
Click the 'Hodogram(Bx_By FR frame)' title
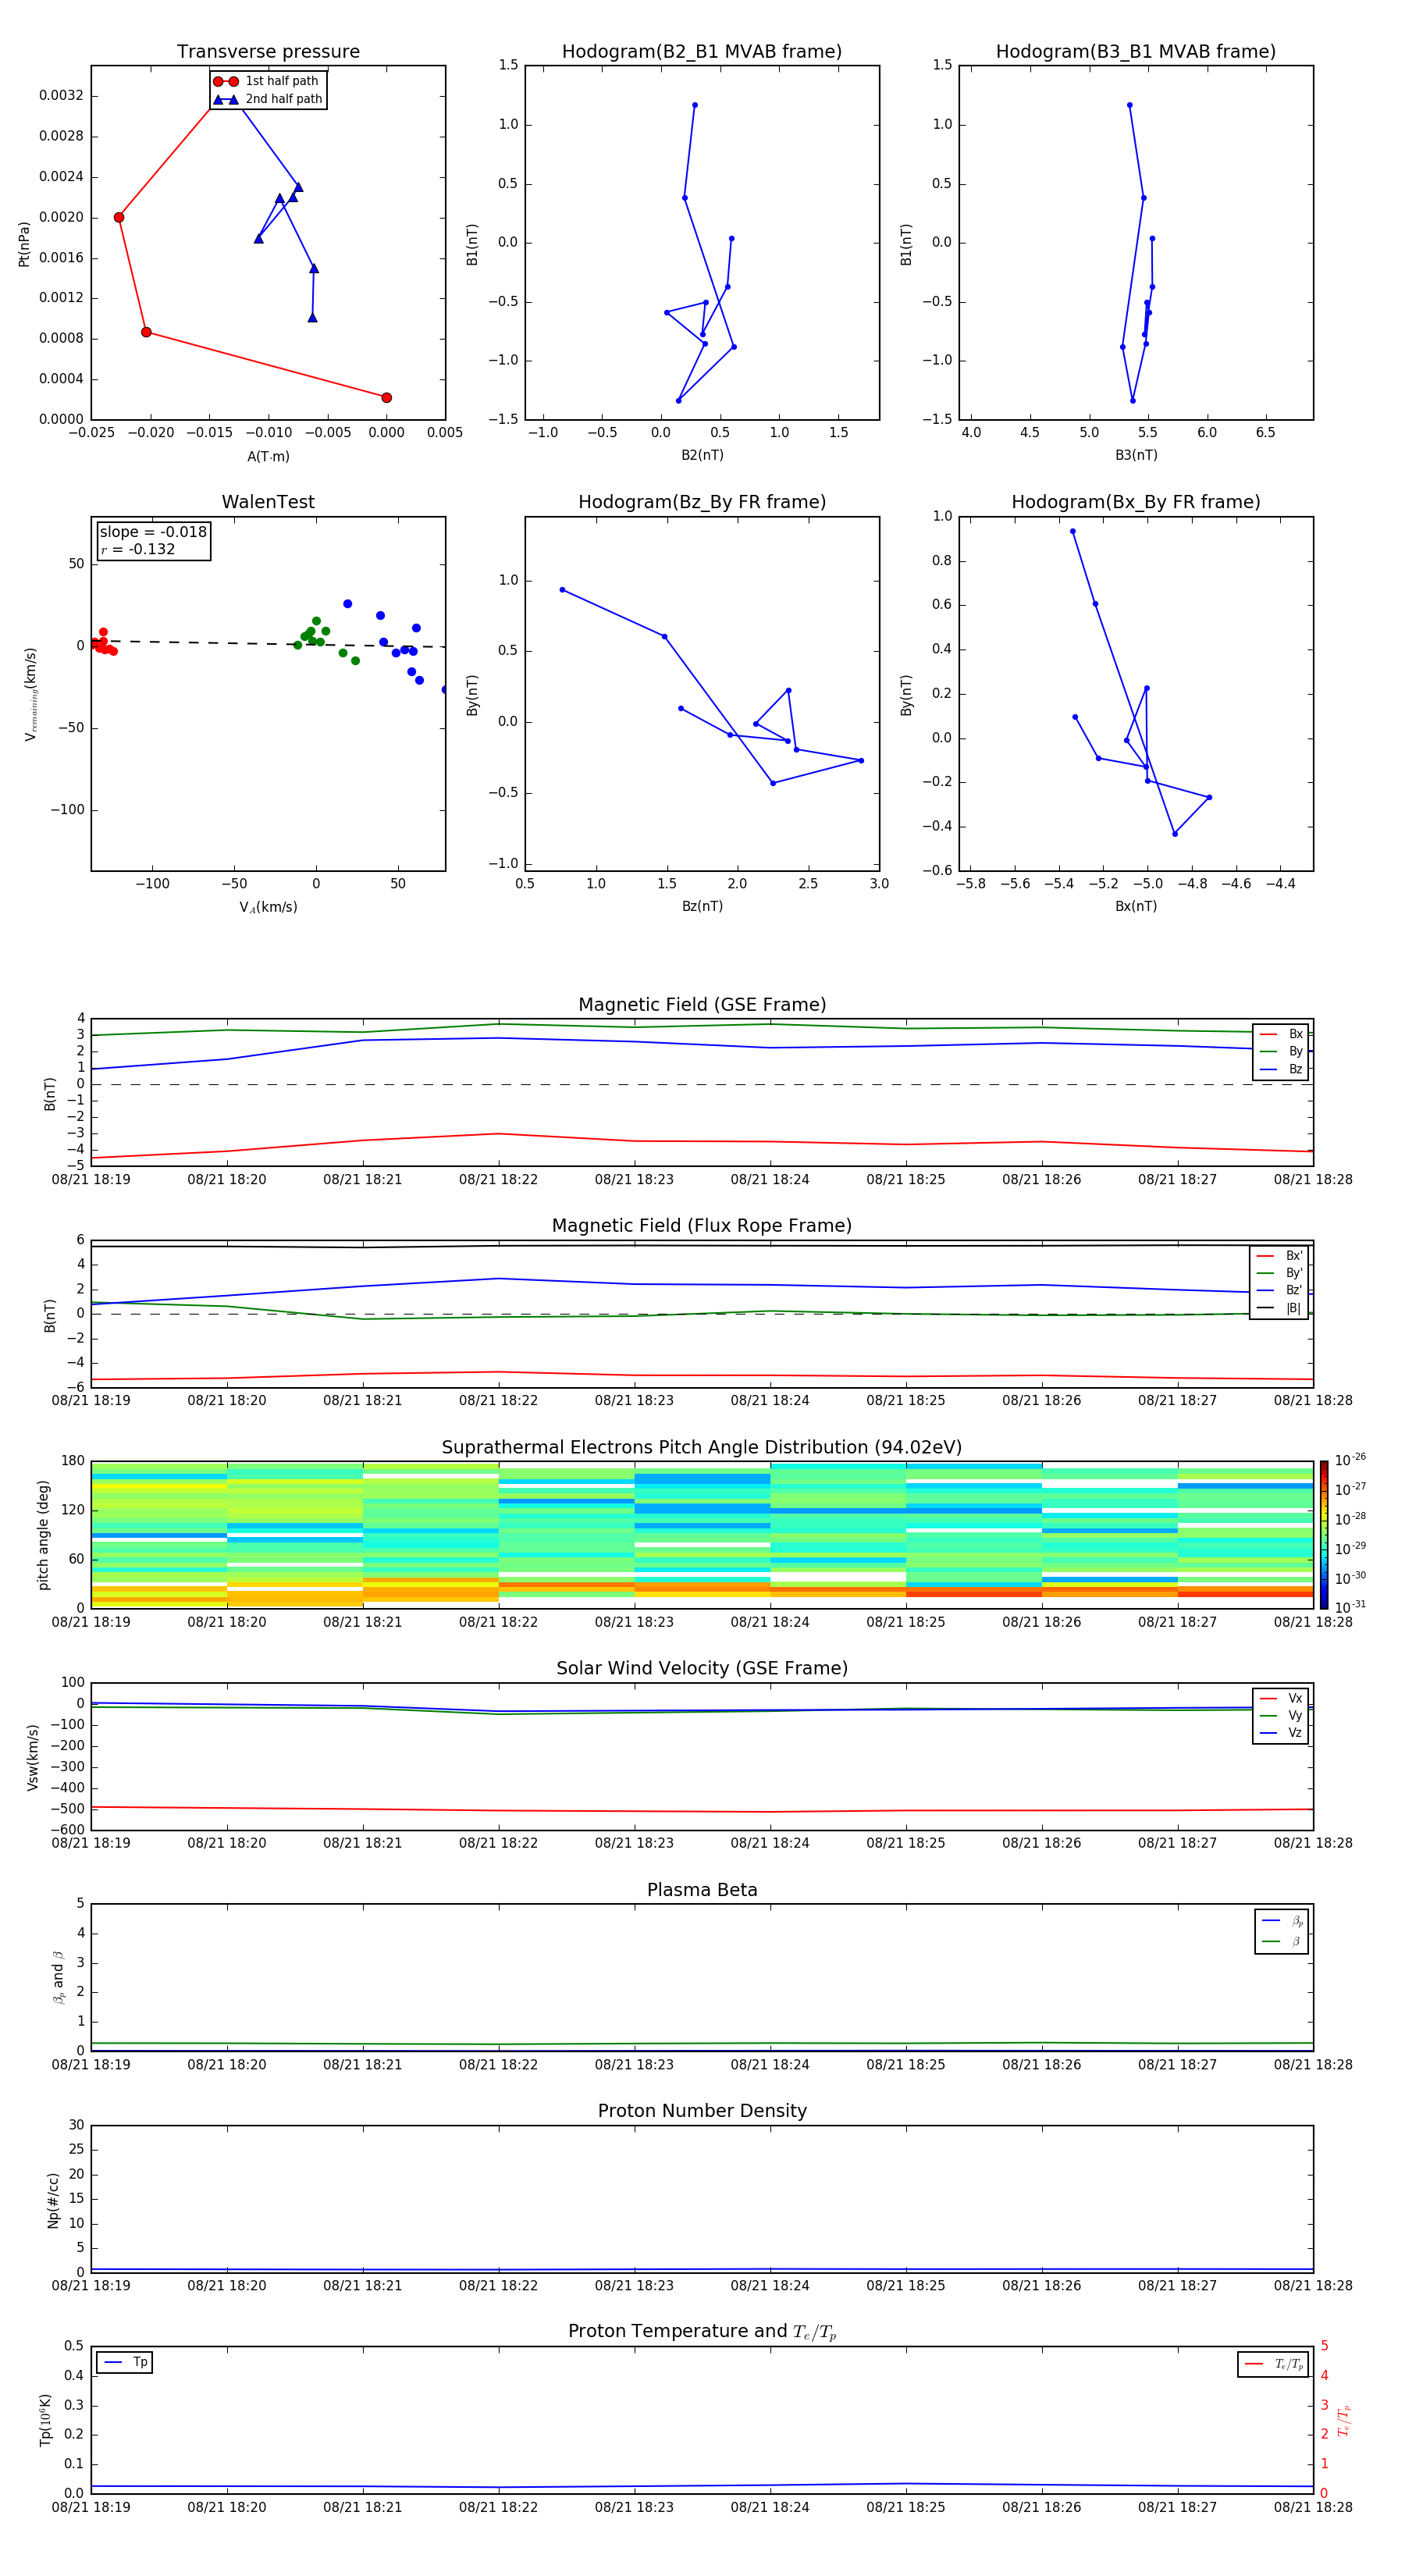pos(1136,502)
